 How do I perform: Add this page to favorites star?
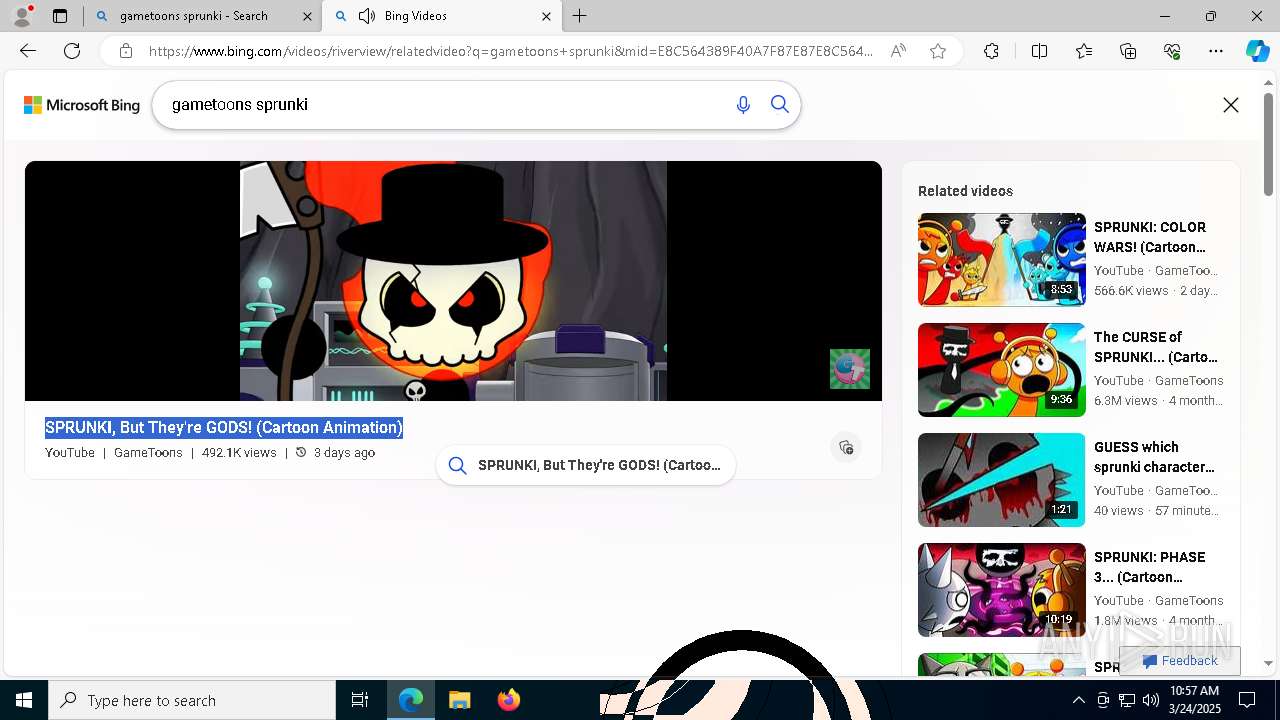938,51
